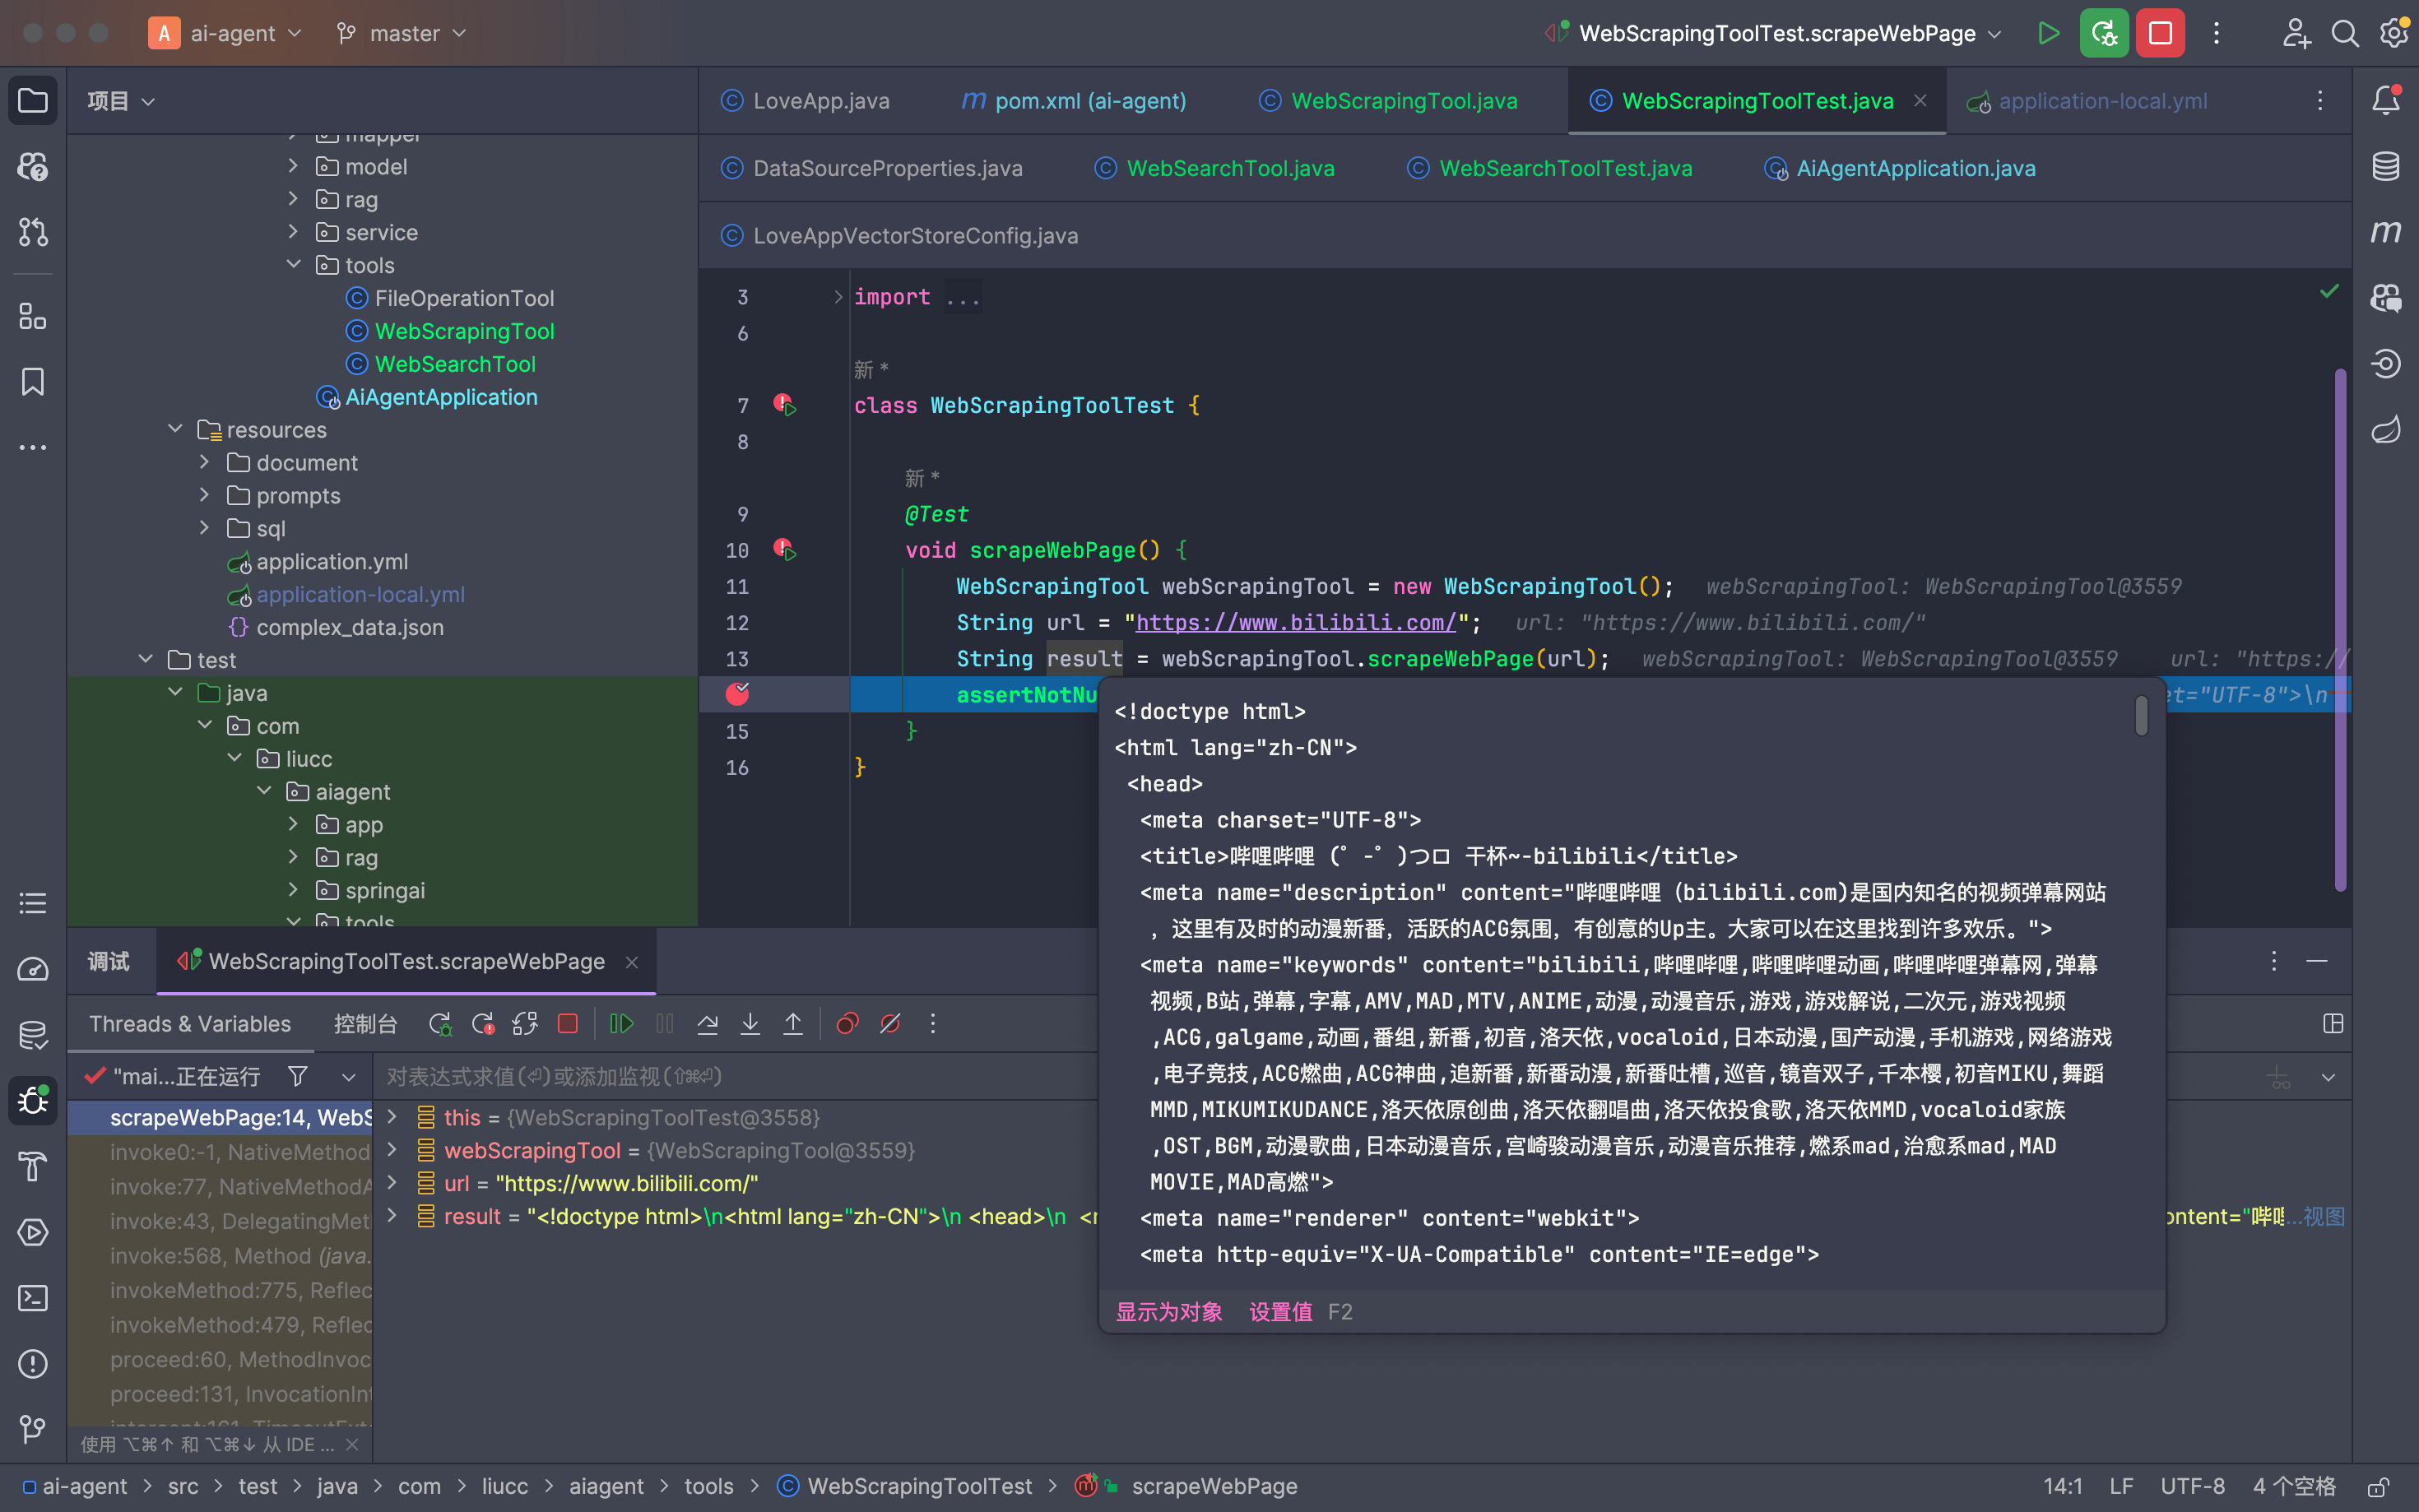Click the Run button in the top toolbar

tap(2048, 33)
